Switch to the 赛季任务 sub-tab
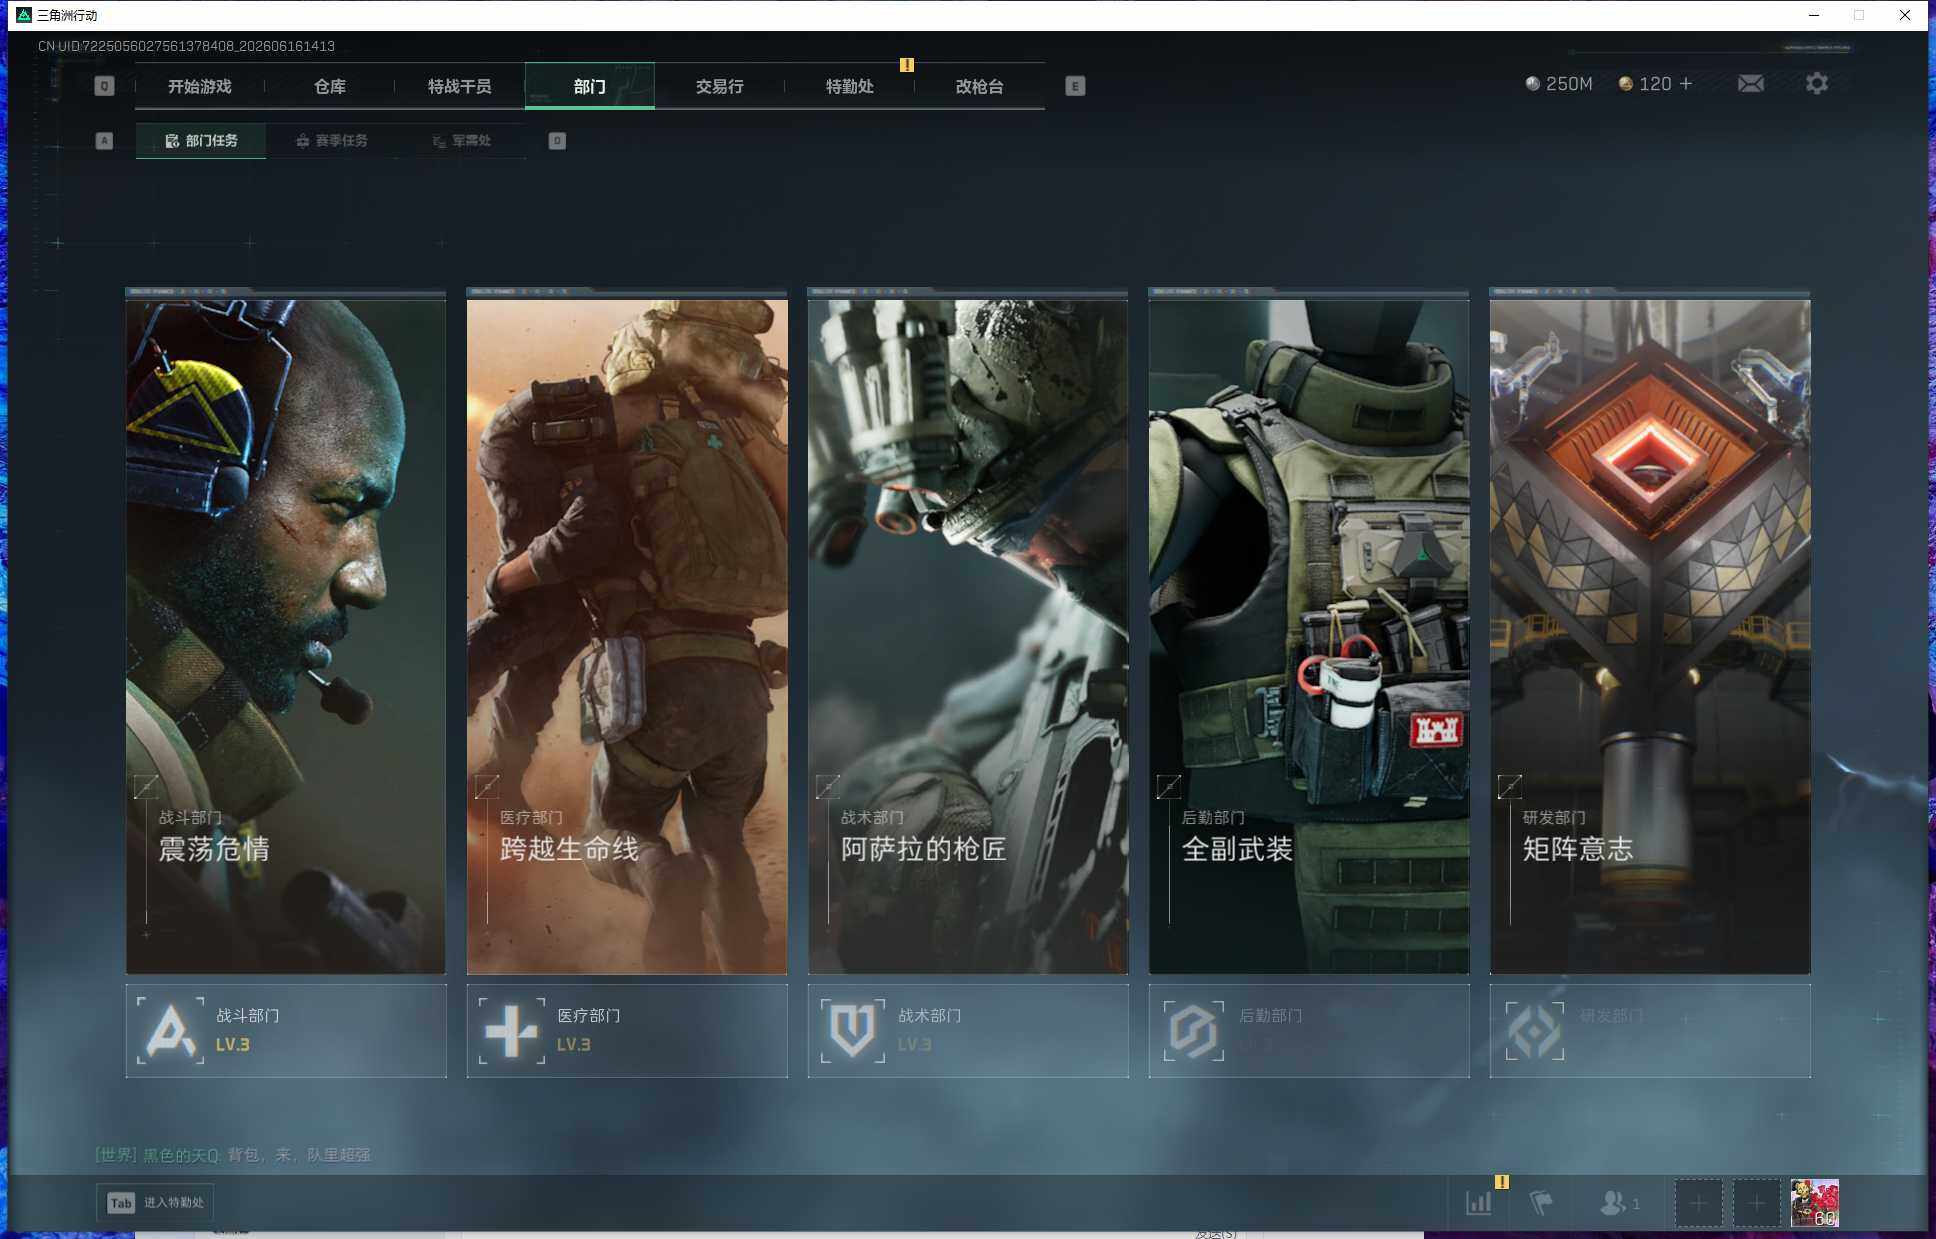 tap(331, 141)
